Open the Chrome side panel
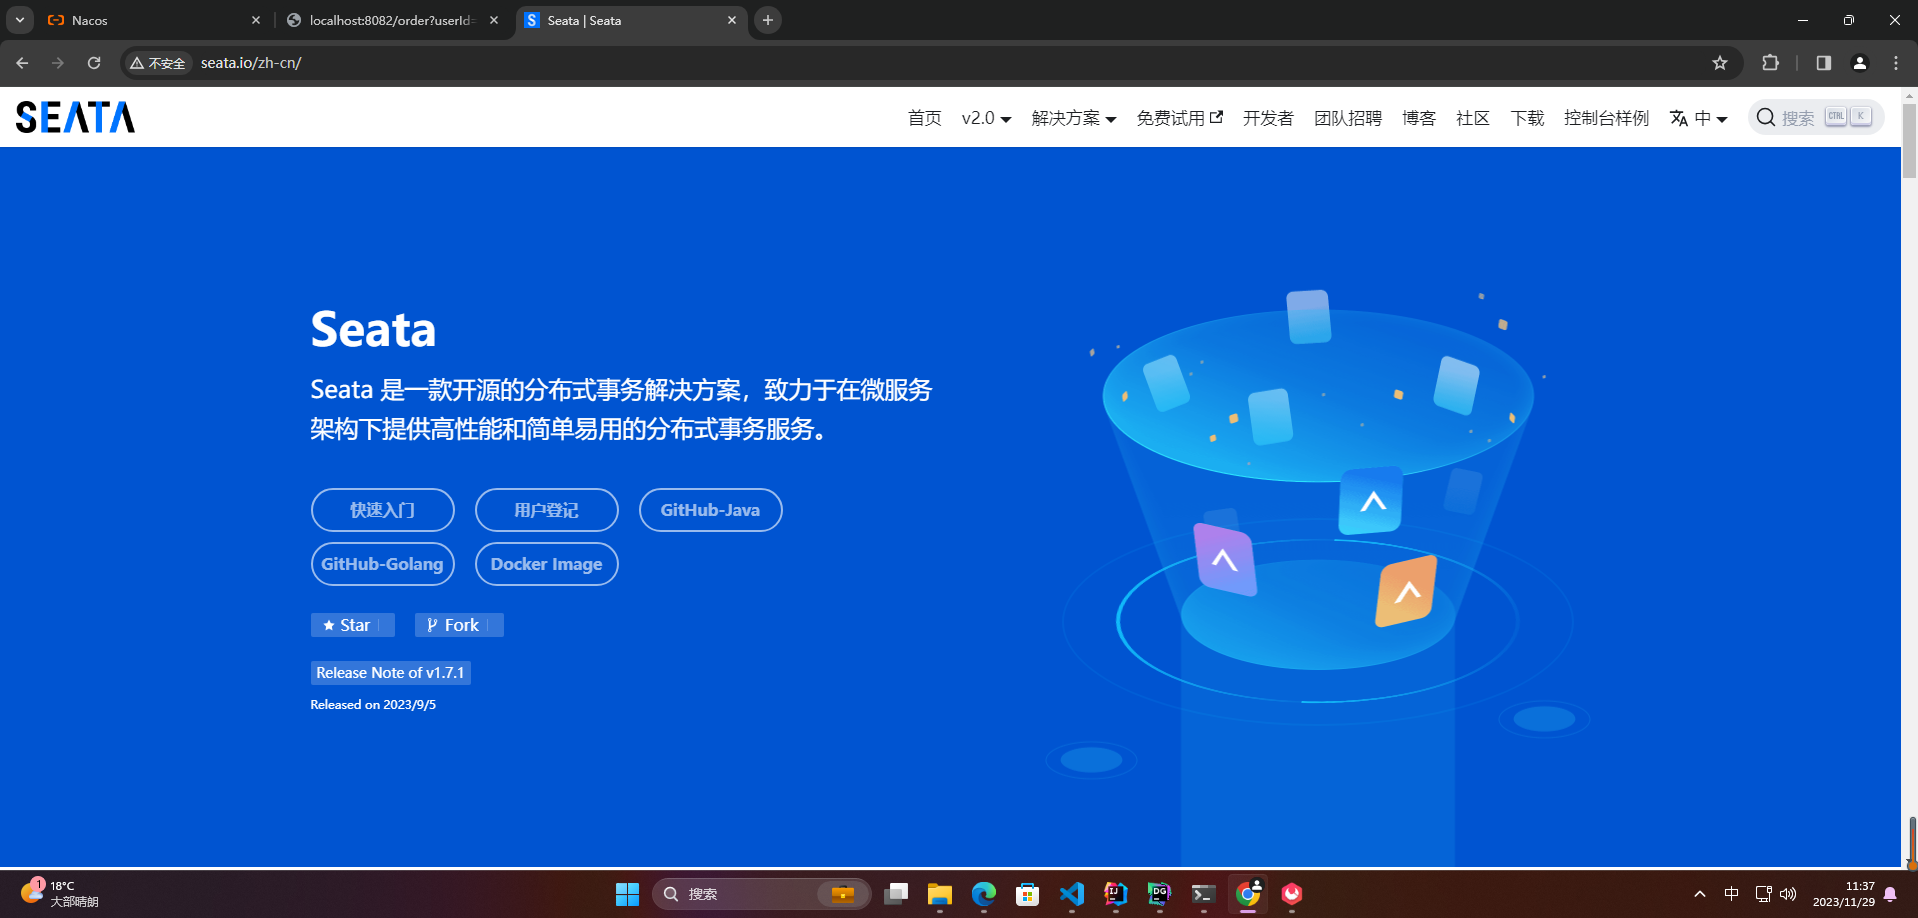This screenshot has width=1918, height=918. (x=1824, y=63)
